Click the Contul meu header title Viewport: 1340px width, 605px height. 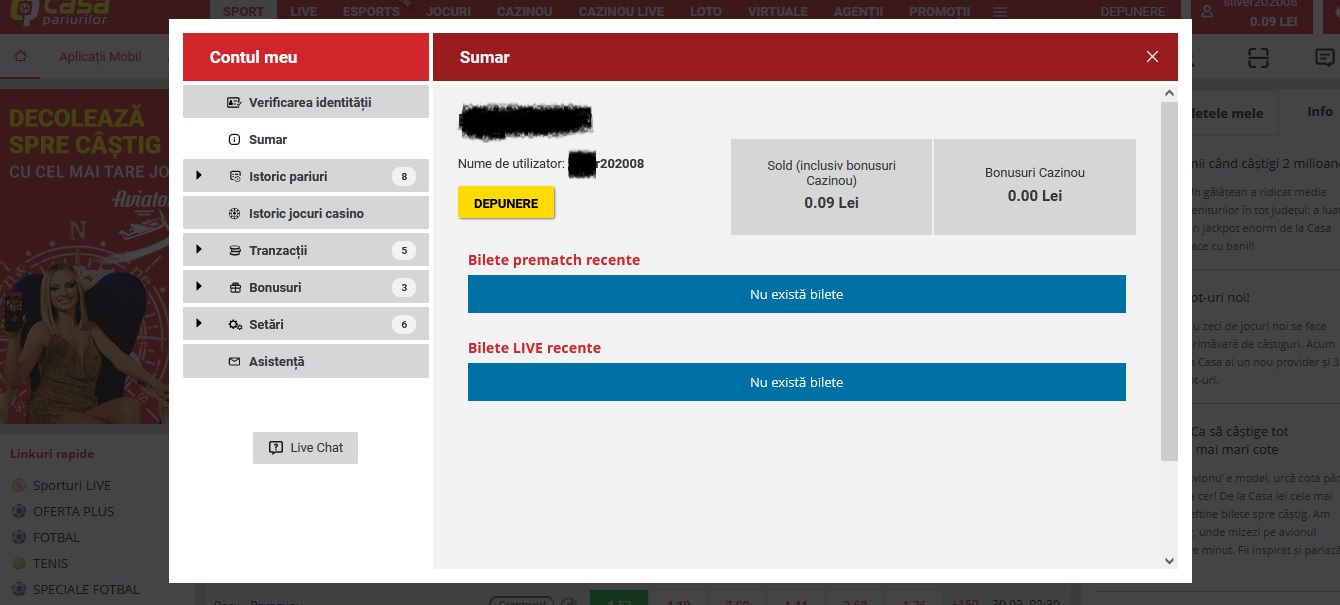(253, 57)
